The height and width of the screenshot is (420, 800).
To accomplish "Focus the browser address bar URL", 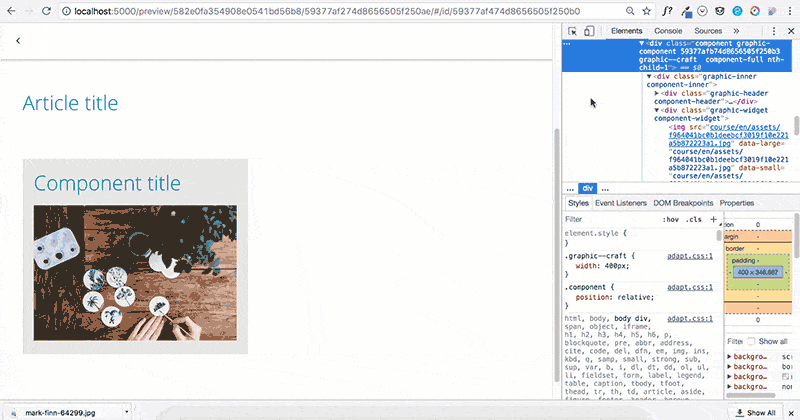I will (x=327, y=11).
